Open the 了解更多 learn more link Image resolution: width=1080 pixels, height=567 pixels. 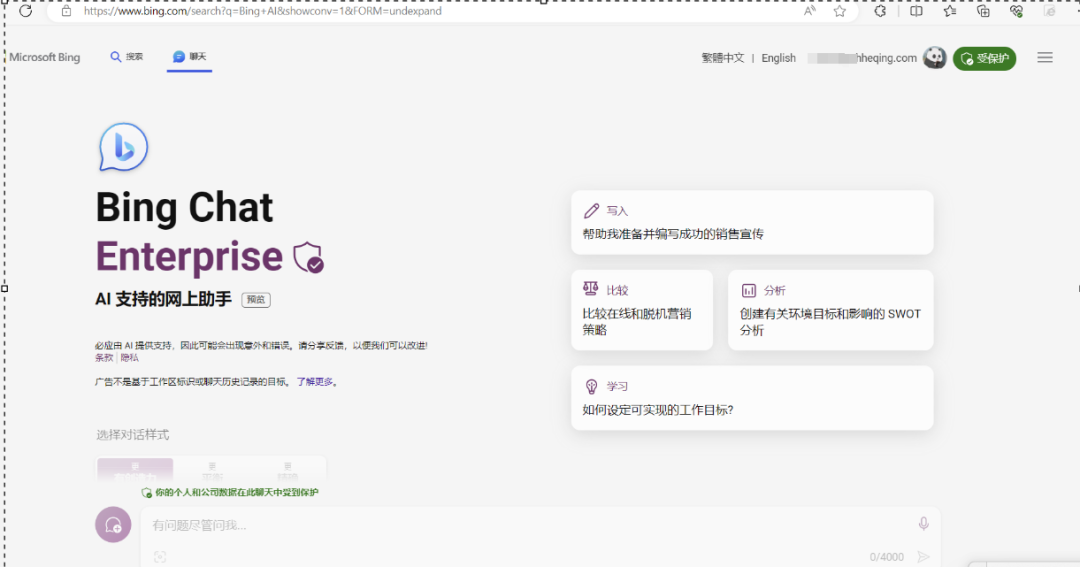click(315, 382)
